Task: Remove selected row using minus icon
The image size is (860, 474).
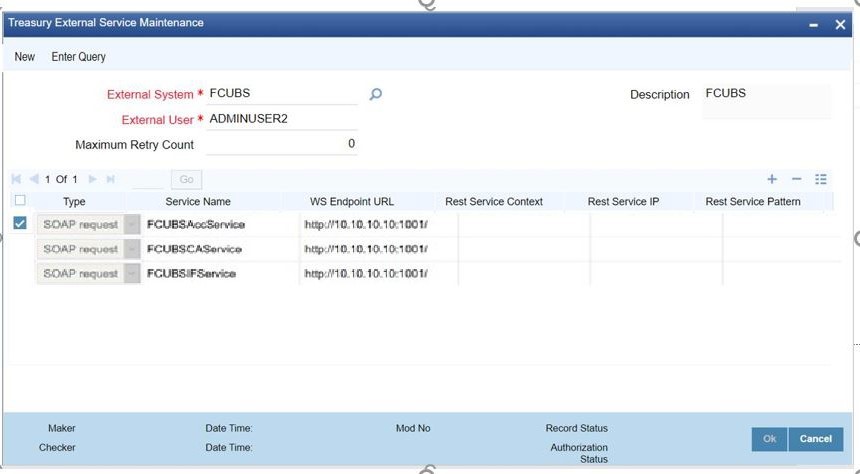Action: tap(796, 179)
